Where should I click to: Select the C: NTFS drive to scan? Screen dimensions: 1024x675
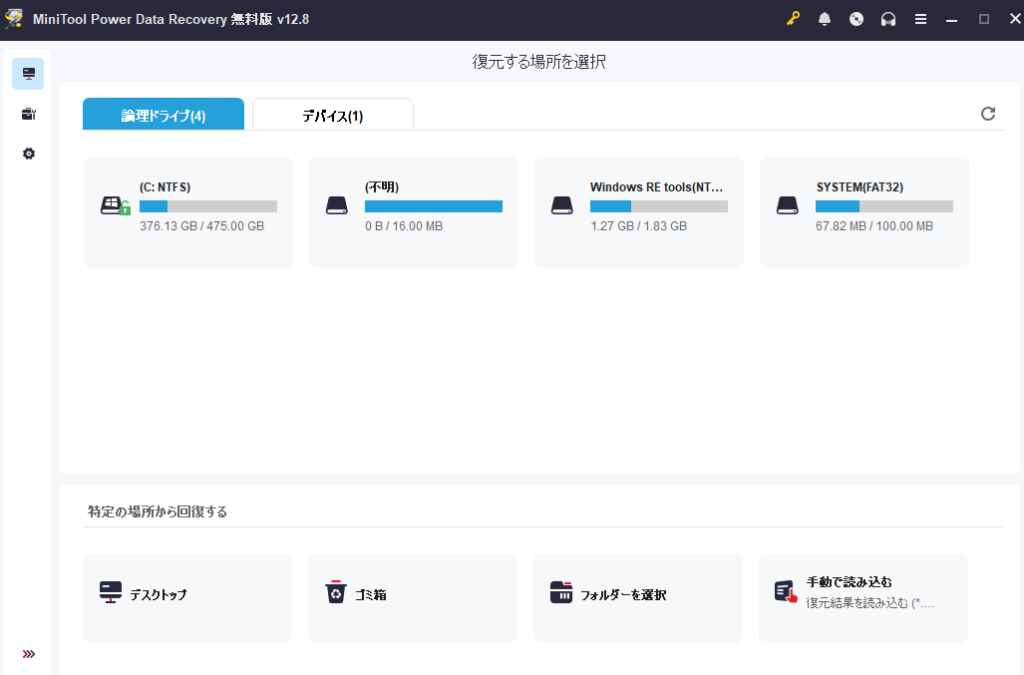click(x=187, y=211)
